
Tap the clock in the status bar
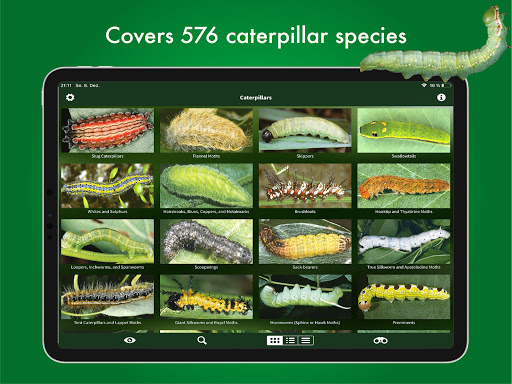[66, 86]
